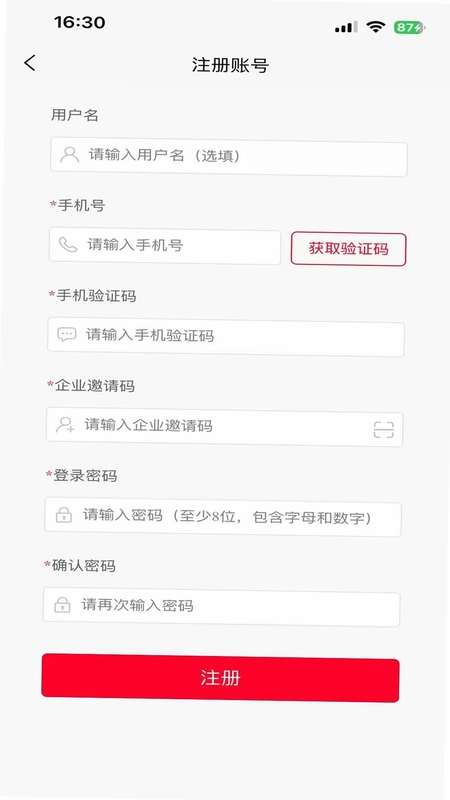The width and height of the screenshot is (450, 800).
Task: Click the lock icon in login password field
Action: 63,515
